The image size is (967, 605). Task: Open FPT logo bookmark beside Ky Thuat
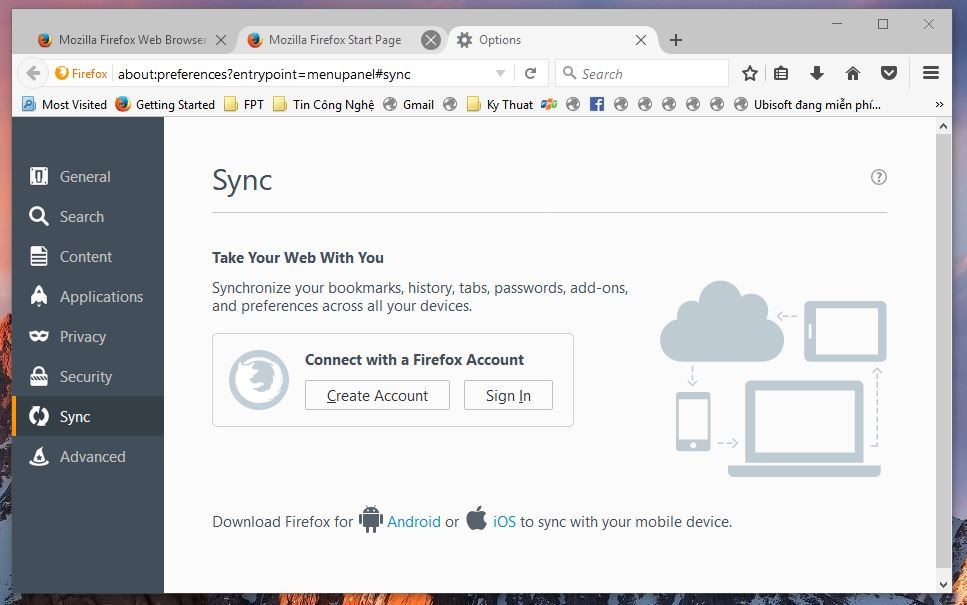pyautogui.click(x=548, y=104)
